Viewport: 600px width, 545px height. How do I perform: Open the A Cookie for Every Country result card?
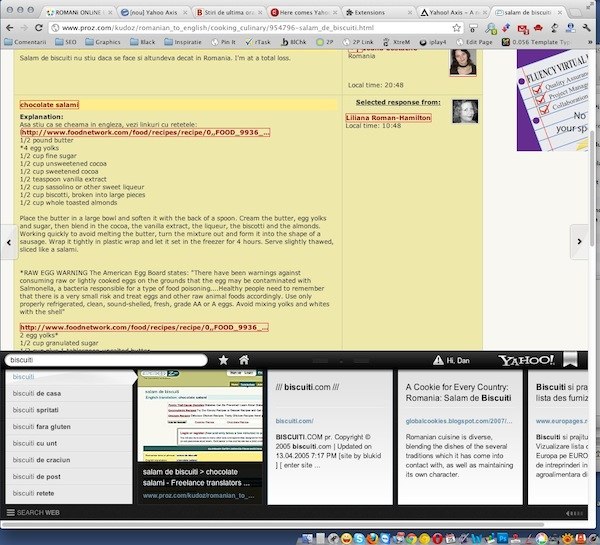coord(460,437)
